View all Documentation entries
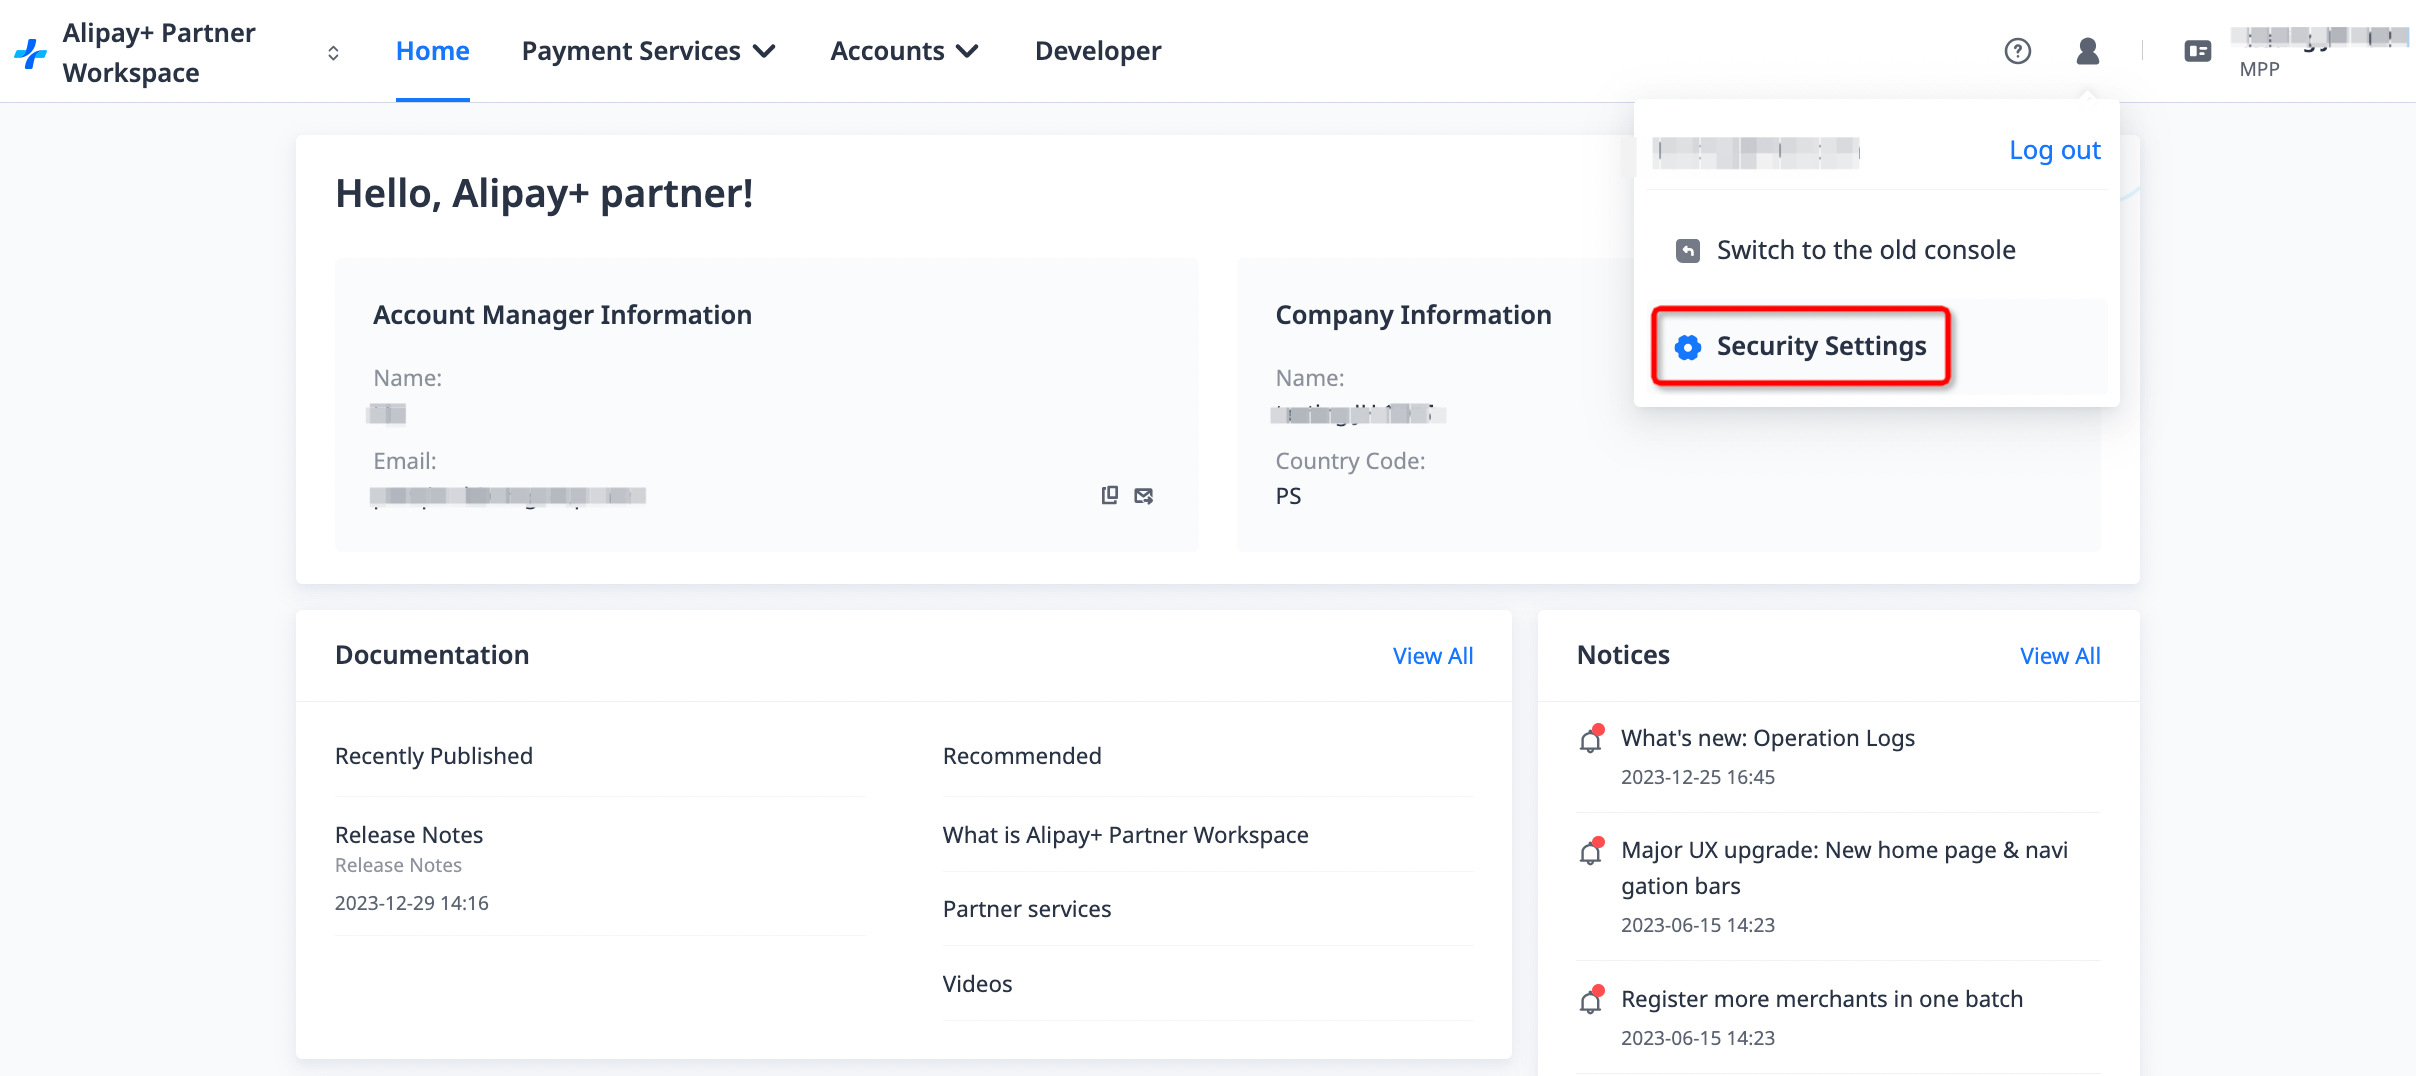 point(1432,656)
